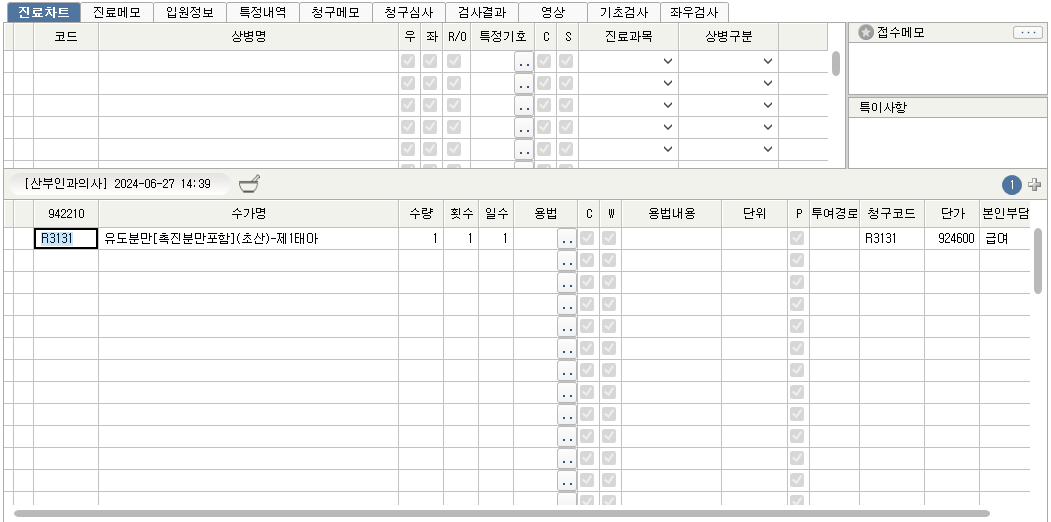Open 용법 lookup button in the R3131 row
The height and width of the screenshot is (522, 1051).
click(x=567, y=239)
